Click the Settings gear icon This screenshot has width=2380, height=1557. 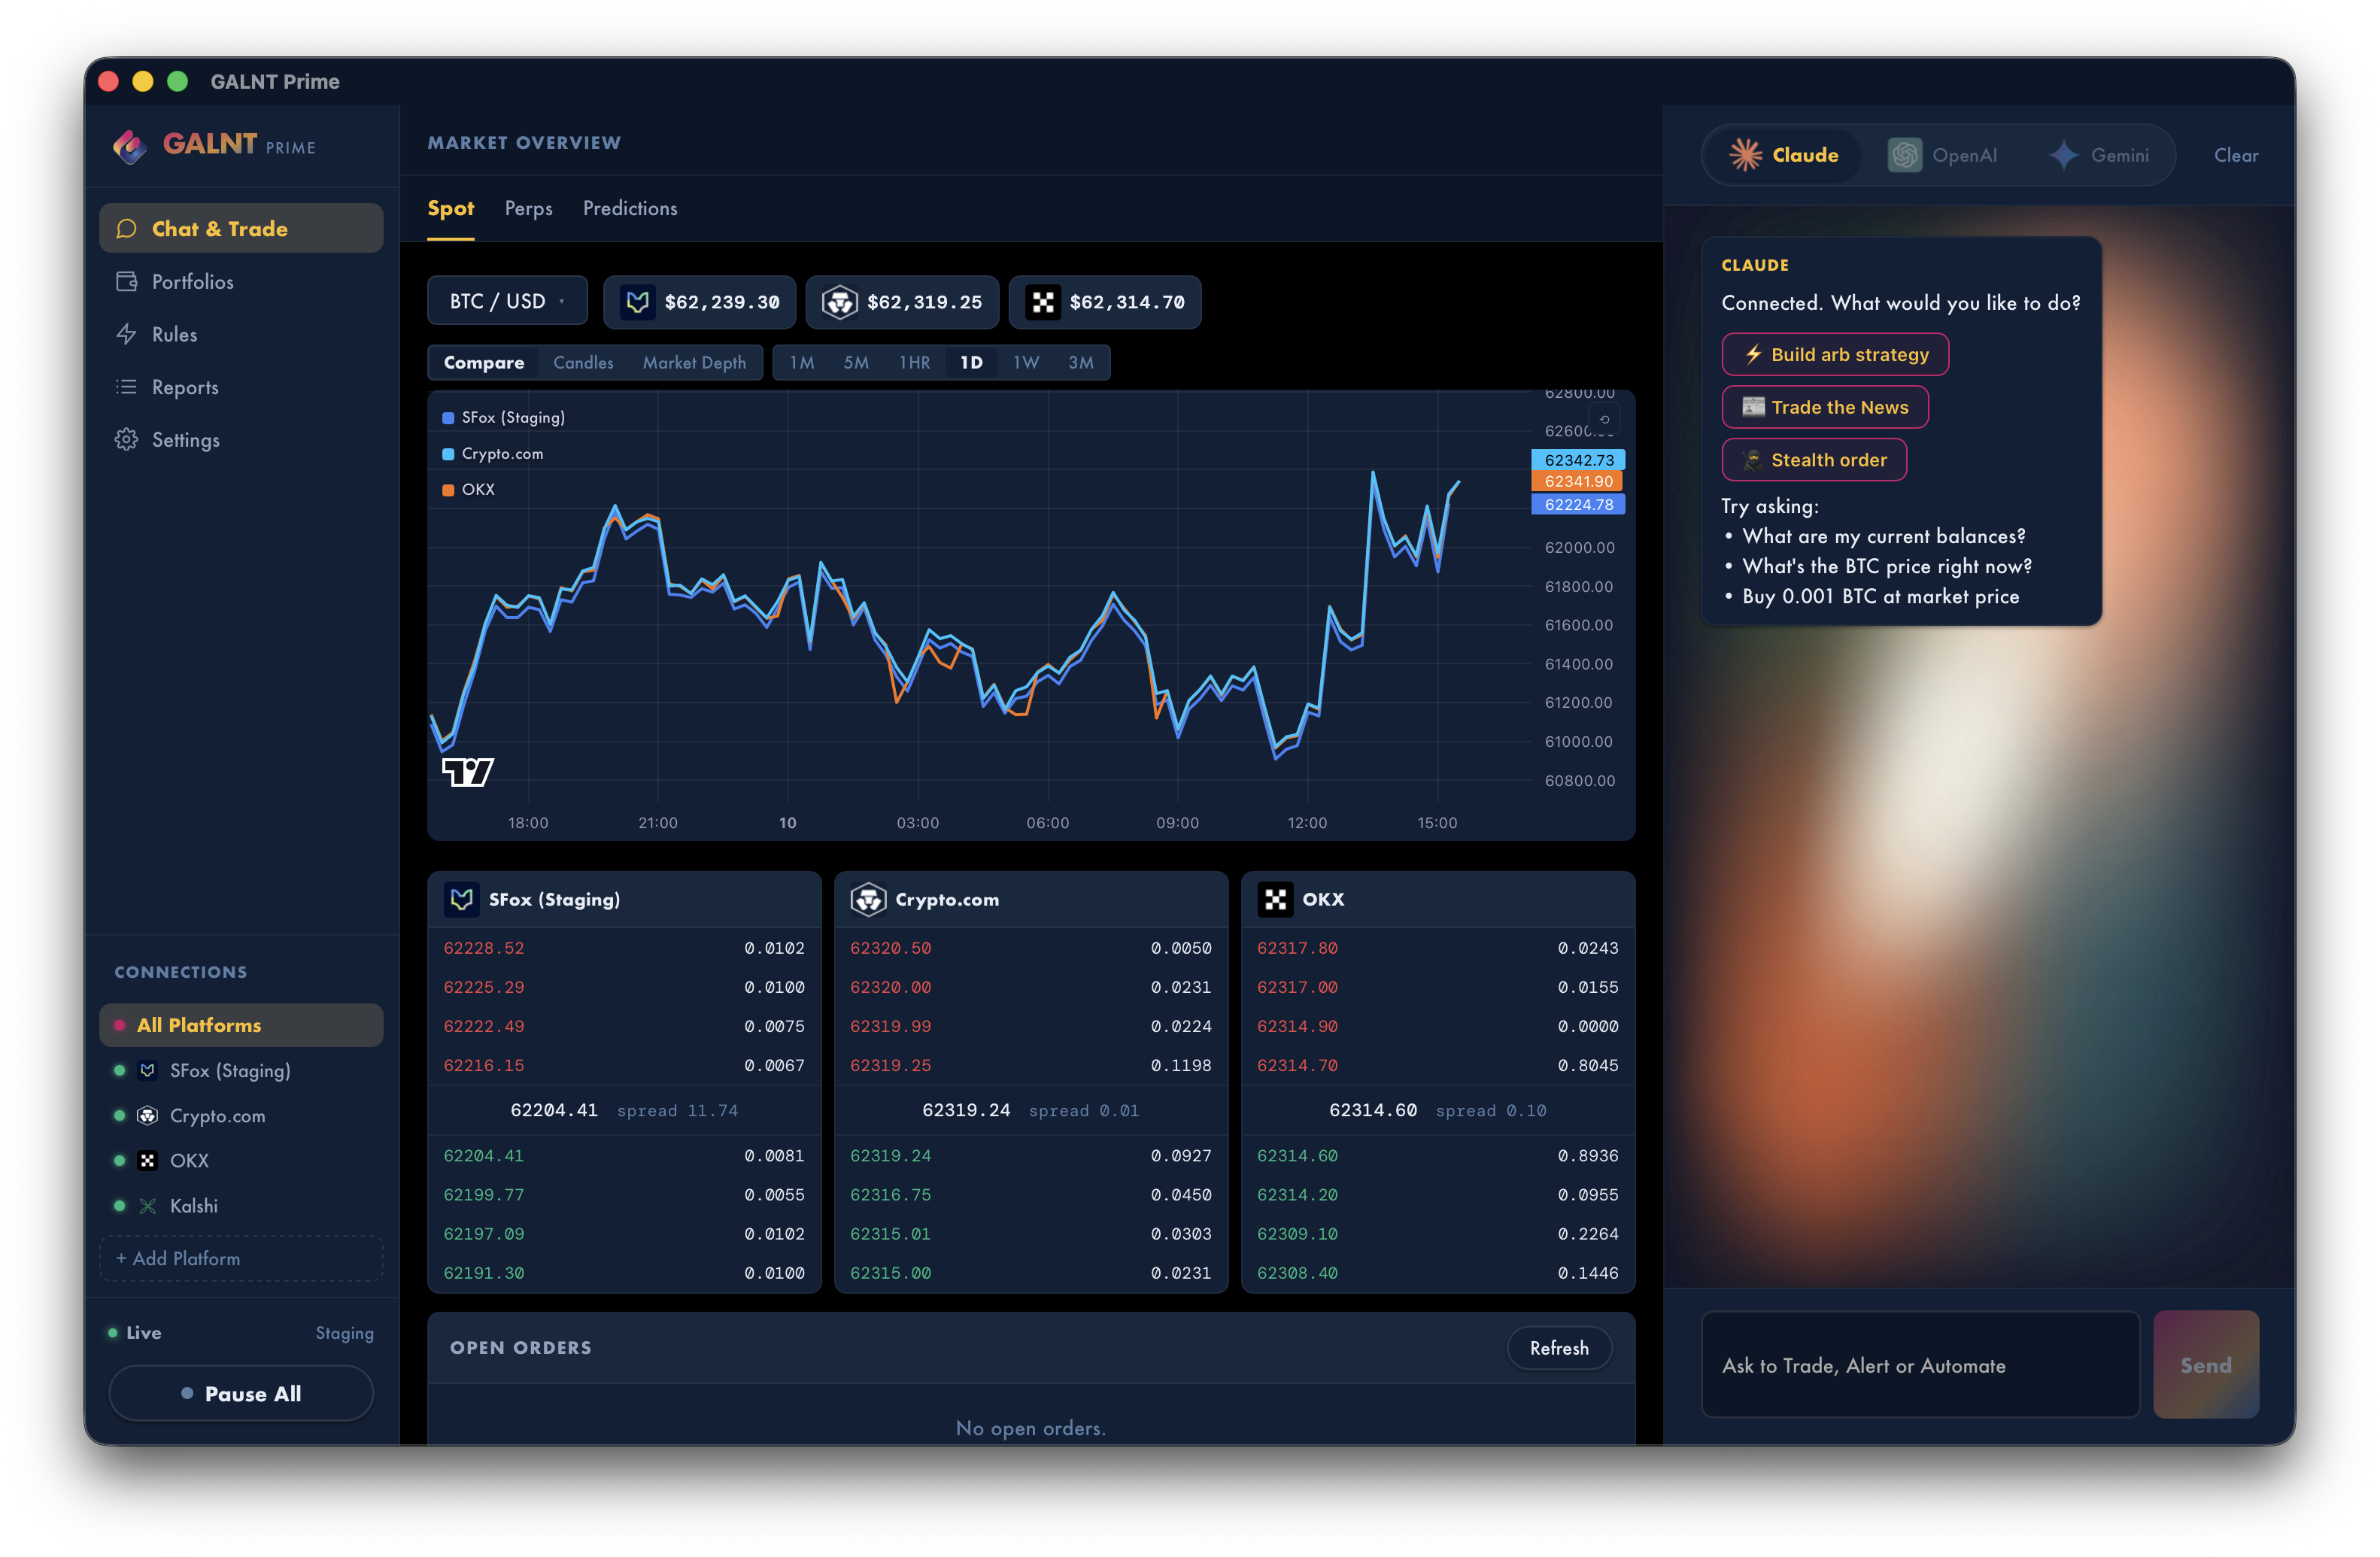(126, 440)
